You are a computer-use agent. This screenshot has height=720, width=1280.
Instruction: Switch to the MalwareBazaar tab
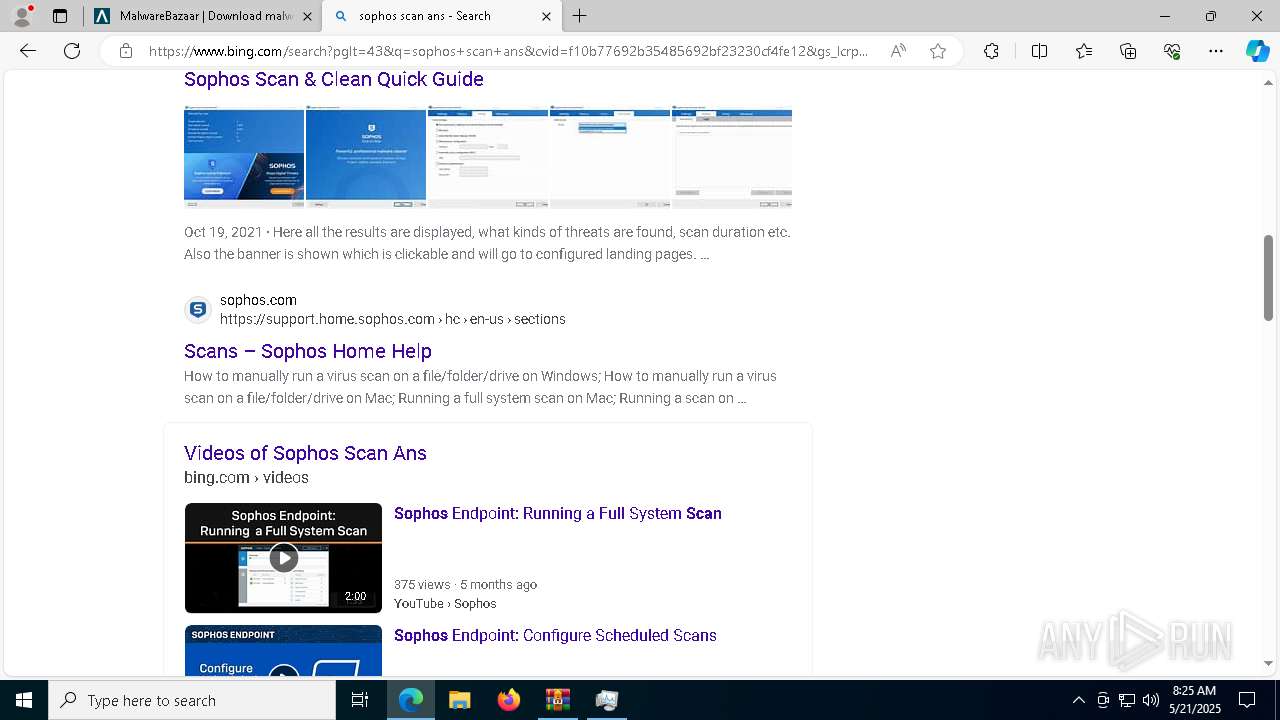click(x=202, y=16)
